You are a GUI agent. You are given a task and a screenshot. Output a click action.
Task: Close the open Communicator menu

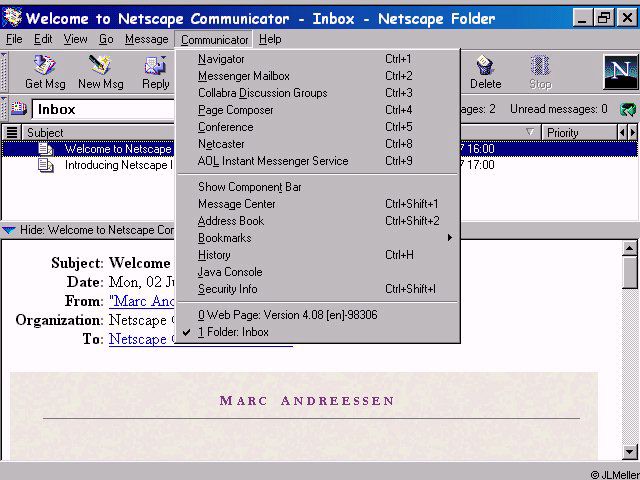click(214, 40)
